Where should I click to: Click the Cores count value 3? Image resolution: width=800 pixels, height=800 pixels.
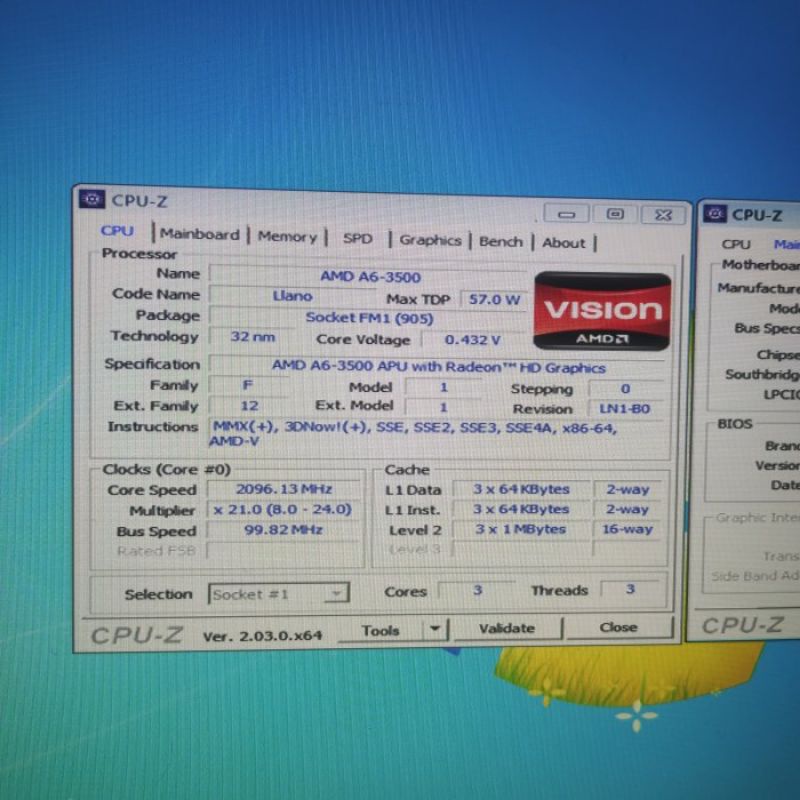[477, 590]
